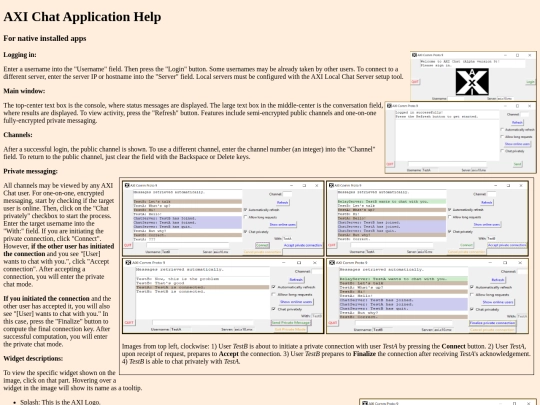Click Refresh in the Send Private Message window
Screen dimensions: 540x405
(296, 280)
